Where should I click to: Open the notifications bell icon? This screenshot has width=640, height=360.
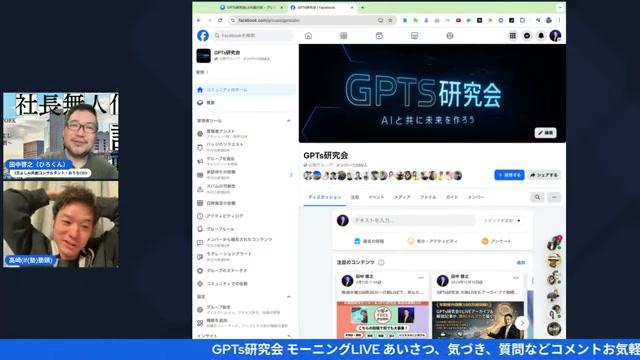[x=541, y=36]
